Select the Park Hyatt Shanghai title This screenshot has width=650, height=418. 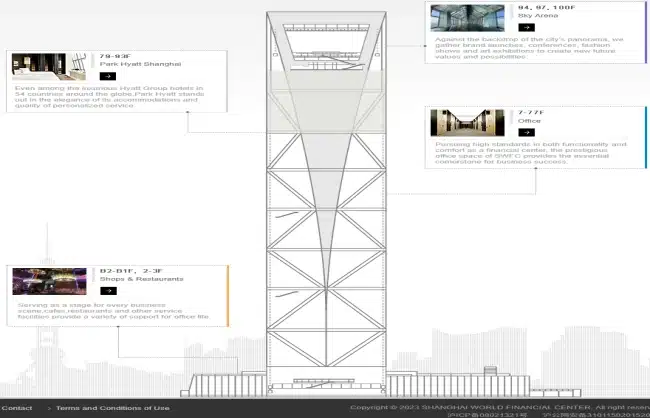coord(141,63)
